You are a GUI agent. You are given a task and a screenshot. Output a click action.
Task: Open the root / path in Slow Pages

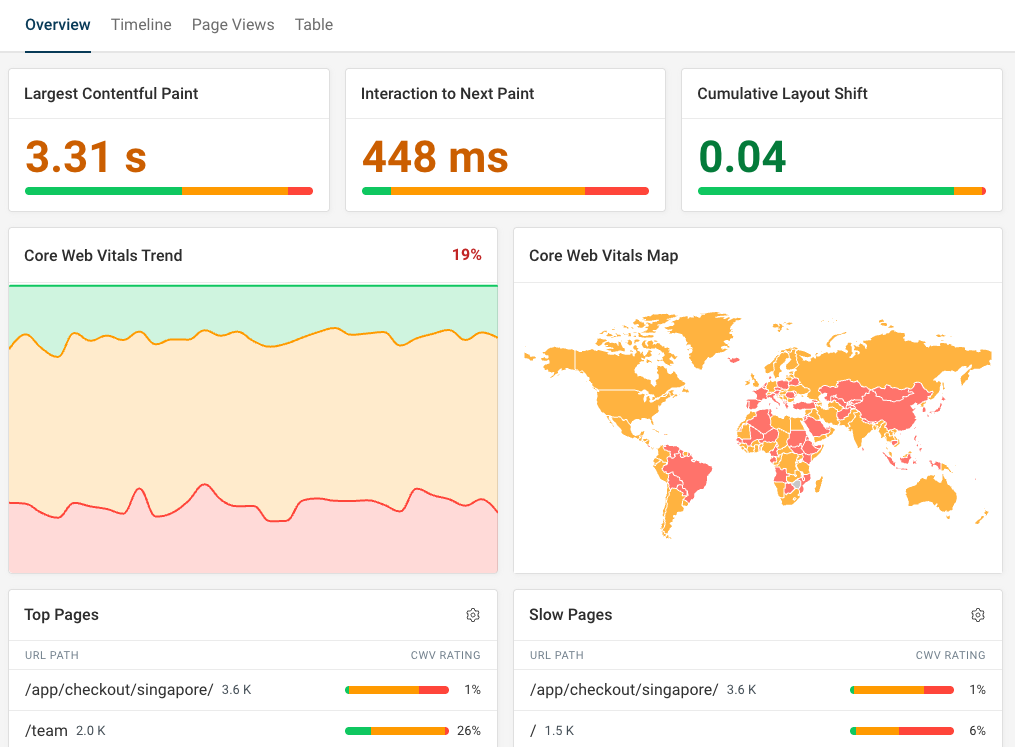[533, 730]
